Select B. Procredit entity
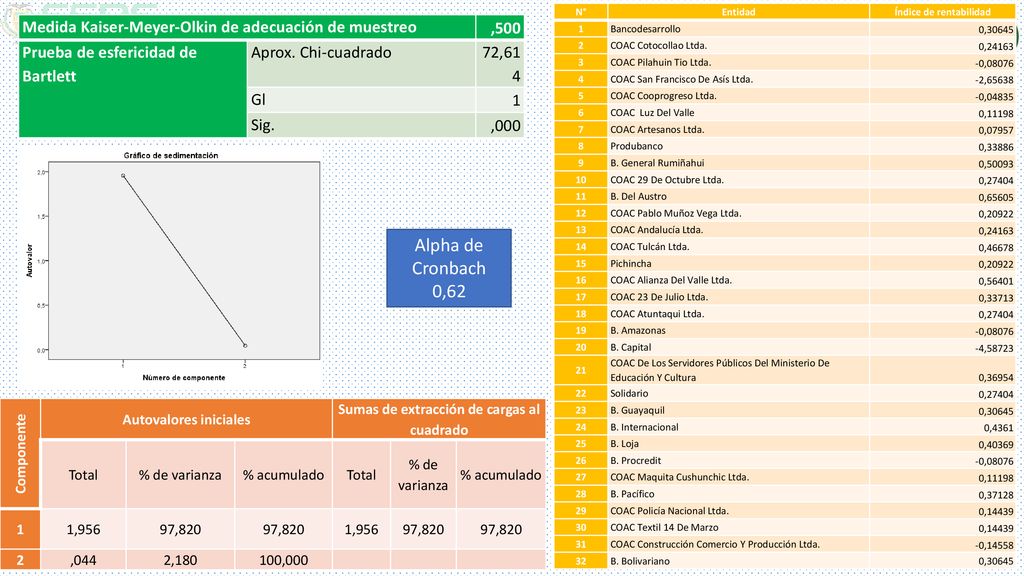The height and width of the screenshot is (576, 1024). 635,461
